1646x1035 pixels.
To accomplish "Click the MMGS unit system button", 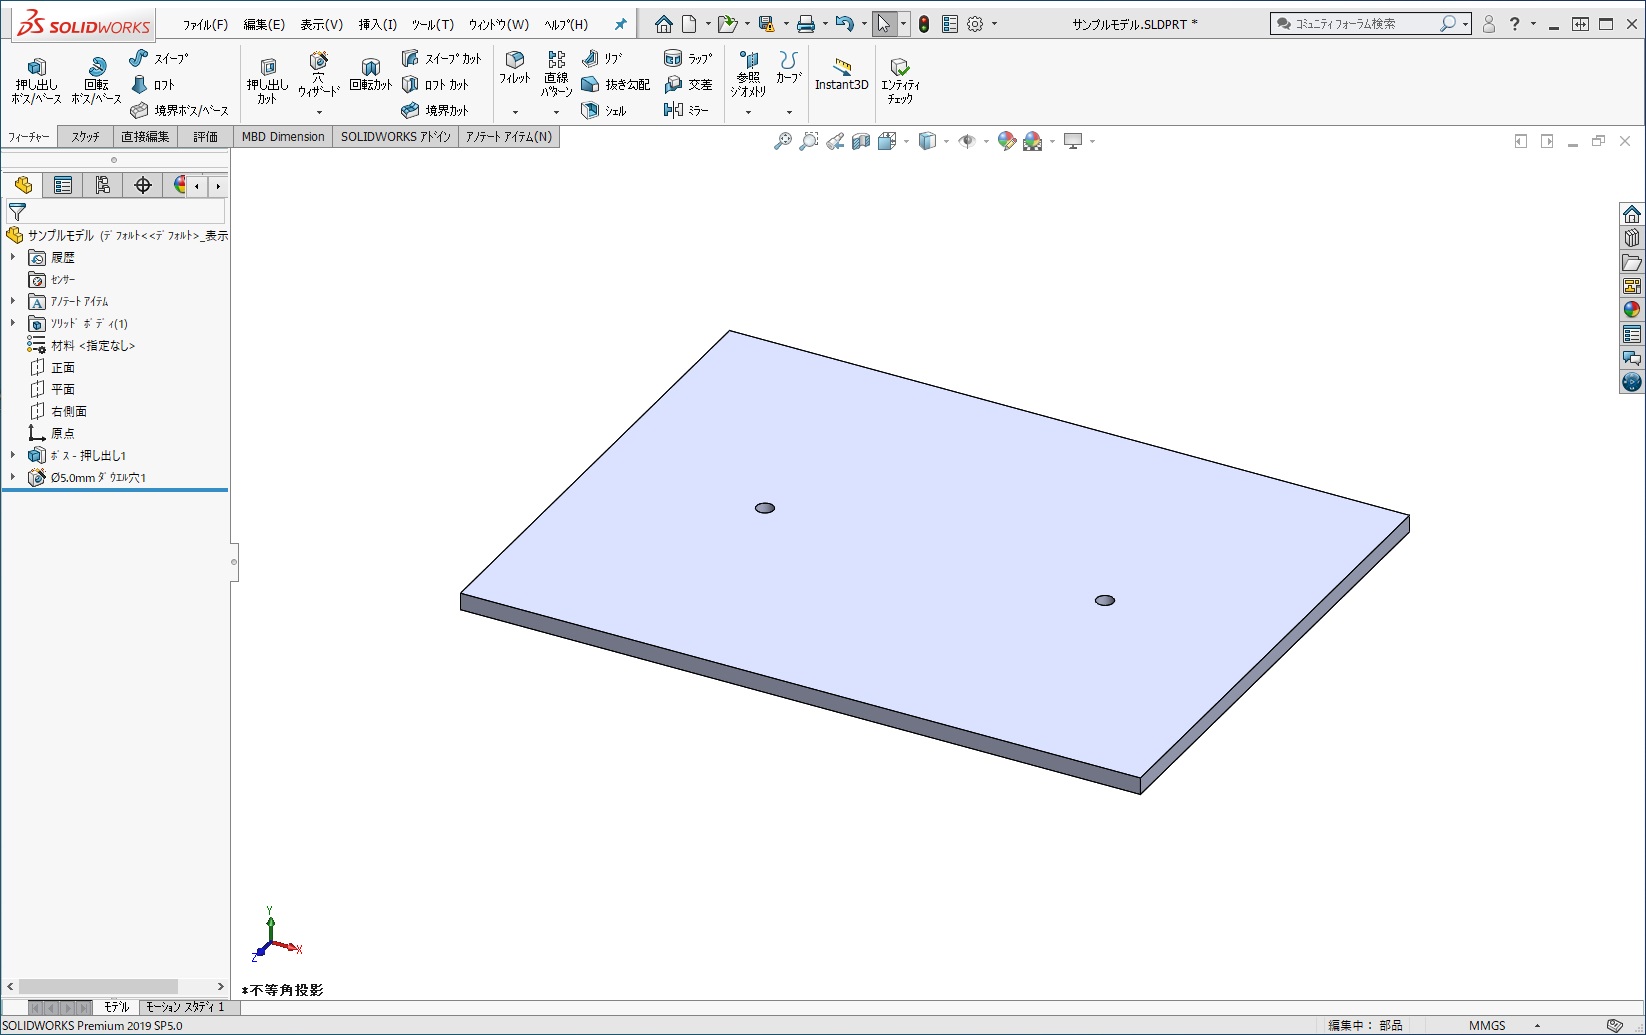I will click(x=1486, y=1025).
